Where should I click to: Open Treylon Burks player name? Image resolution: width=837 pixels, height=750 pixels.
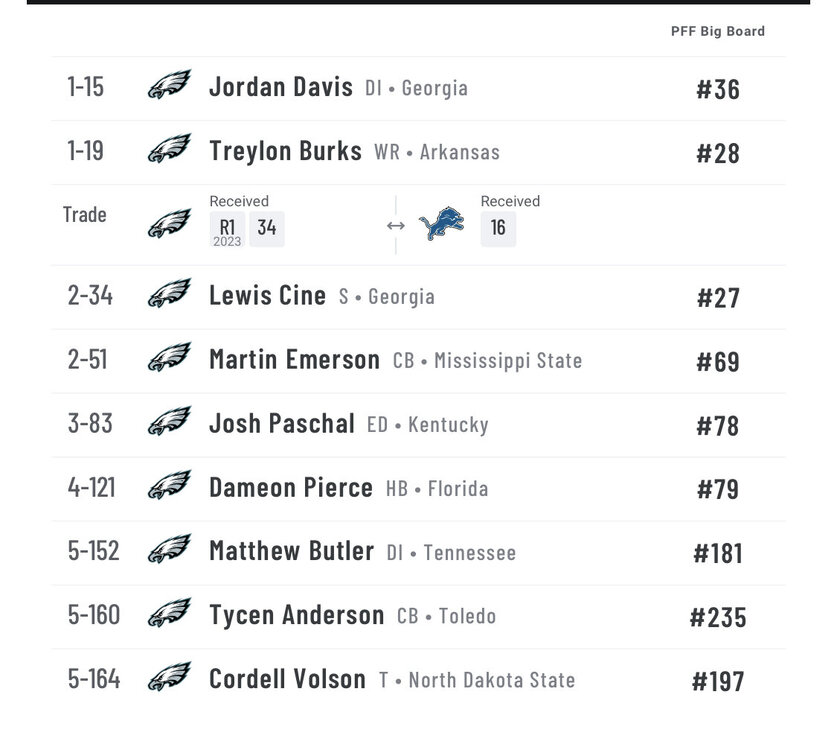pos(285,151)
